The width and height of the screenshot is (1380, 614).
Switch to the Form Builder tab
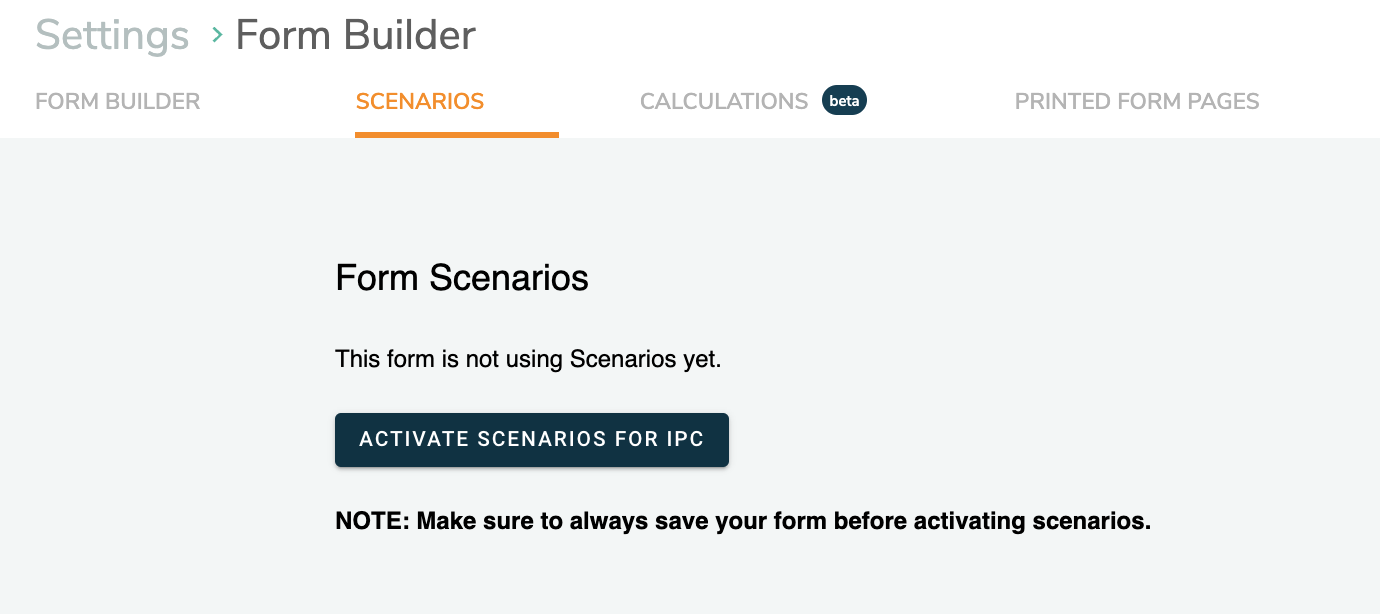click(118, 102)
